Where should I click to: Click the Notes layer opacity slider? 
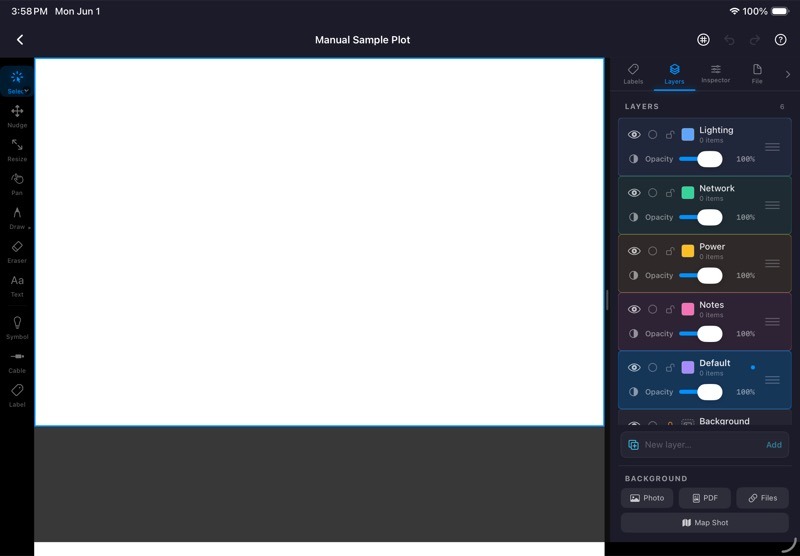point(701,334)
